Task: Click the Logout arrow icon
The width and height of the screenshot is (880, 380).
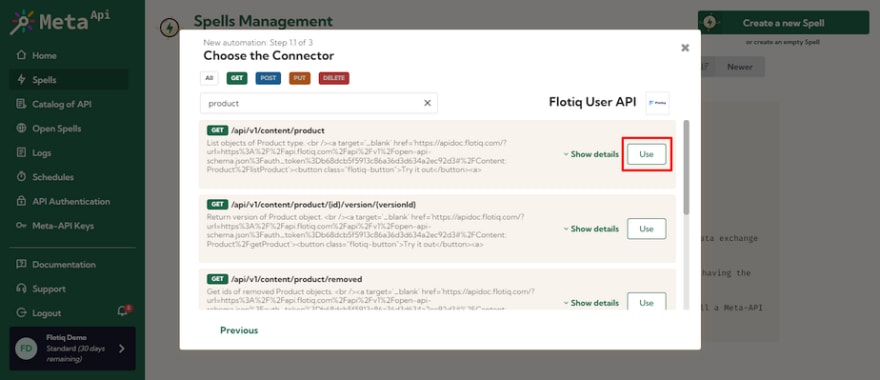Action: tap(21, 313)
